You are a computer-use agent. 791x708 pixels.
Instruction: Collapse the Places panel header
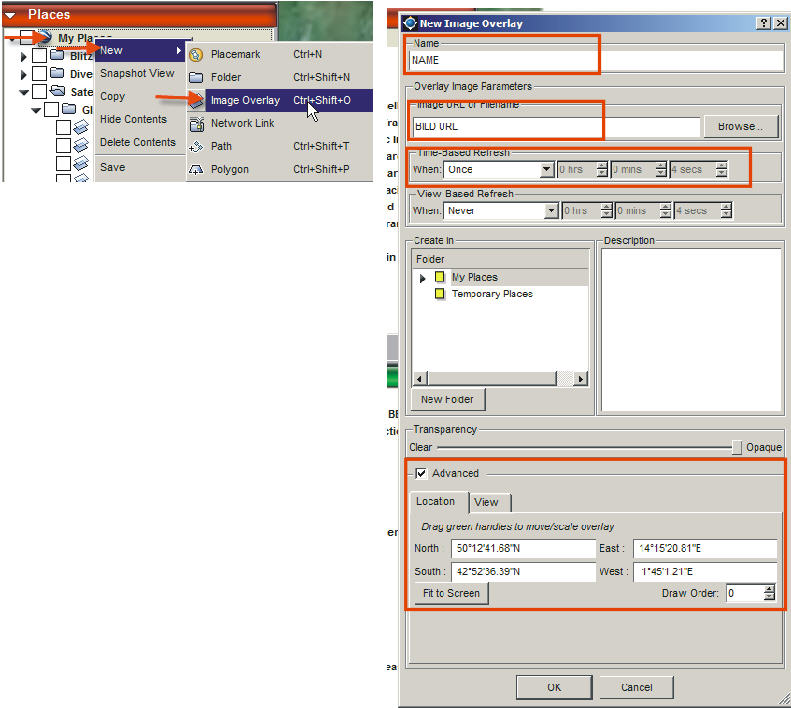click(11, 14)
